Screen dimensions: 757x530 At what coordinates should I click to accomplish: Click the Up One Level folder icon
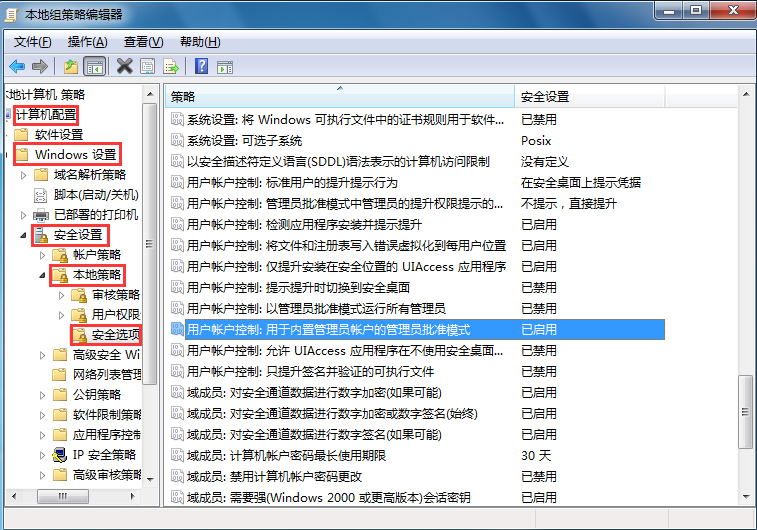coord(70,66)
